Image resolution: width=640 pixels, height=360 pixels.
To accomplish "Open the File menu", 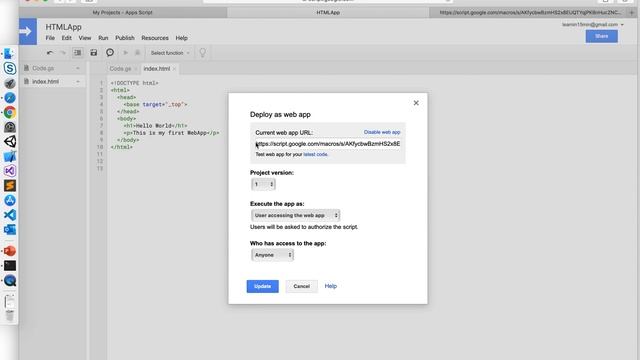I will point(50,38).
